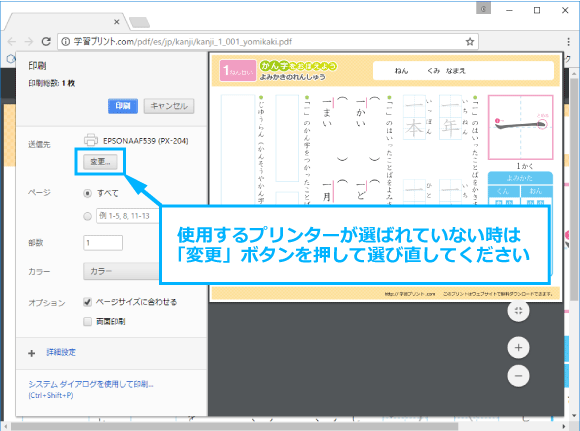Zoom in on preview with plus button
The image size is (580, 431).
click(x=518, y=347)
